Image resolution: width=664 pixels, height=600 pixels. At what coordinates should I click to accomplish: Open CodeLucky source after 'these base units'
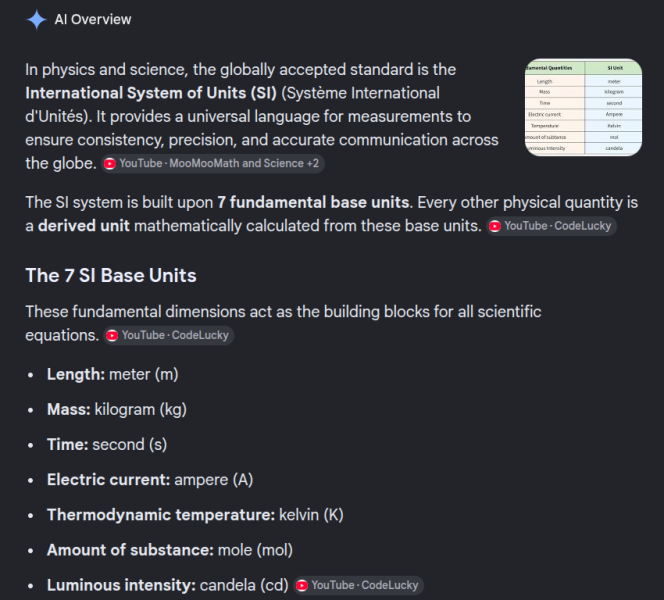tap(551, 226)
